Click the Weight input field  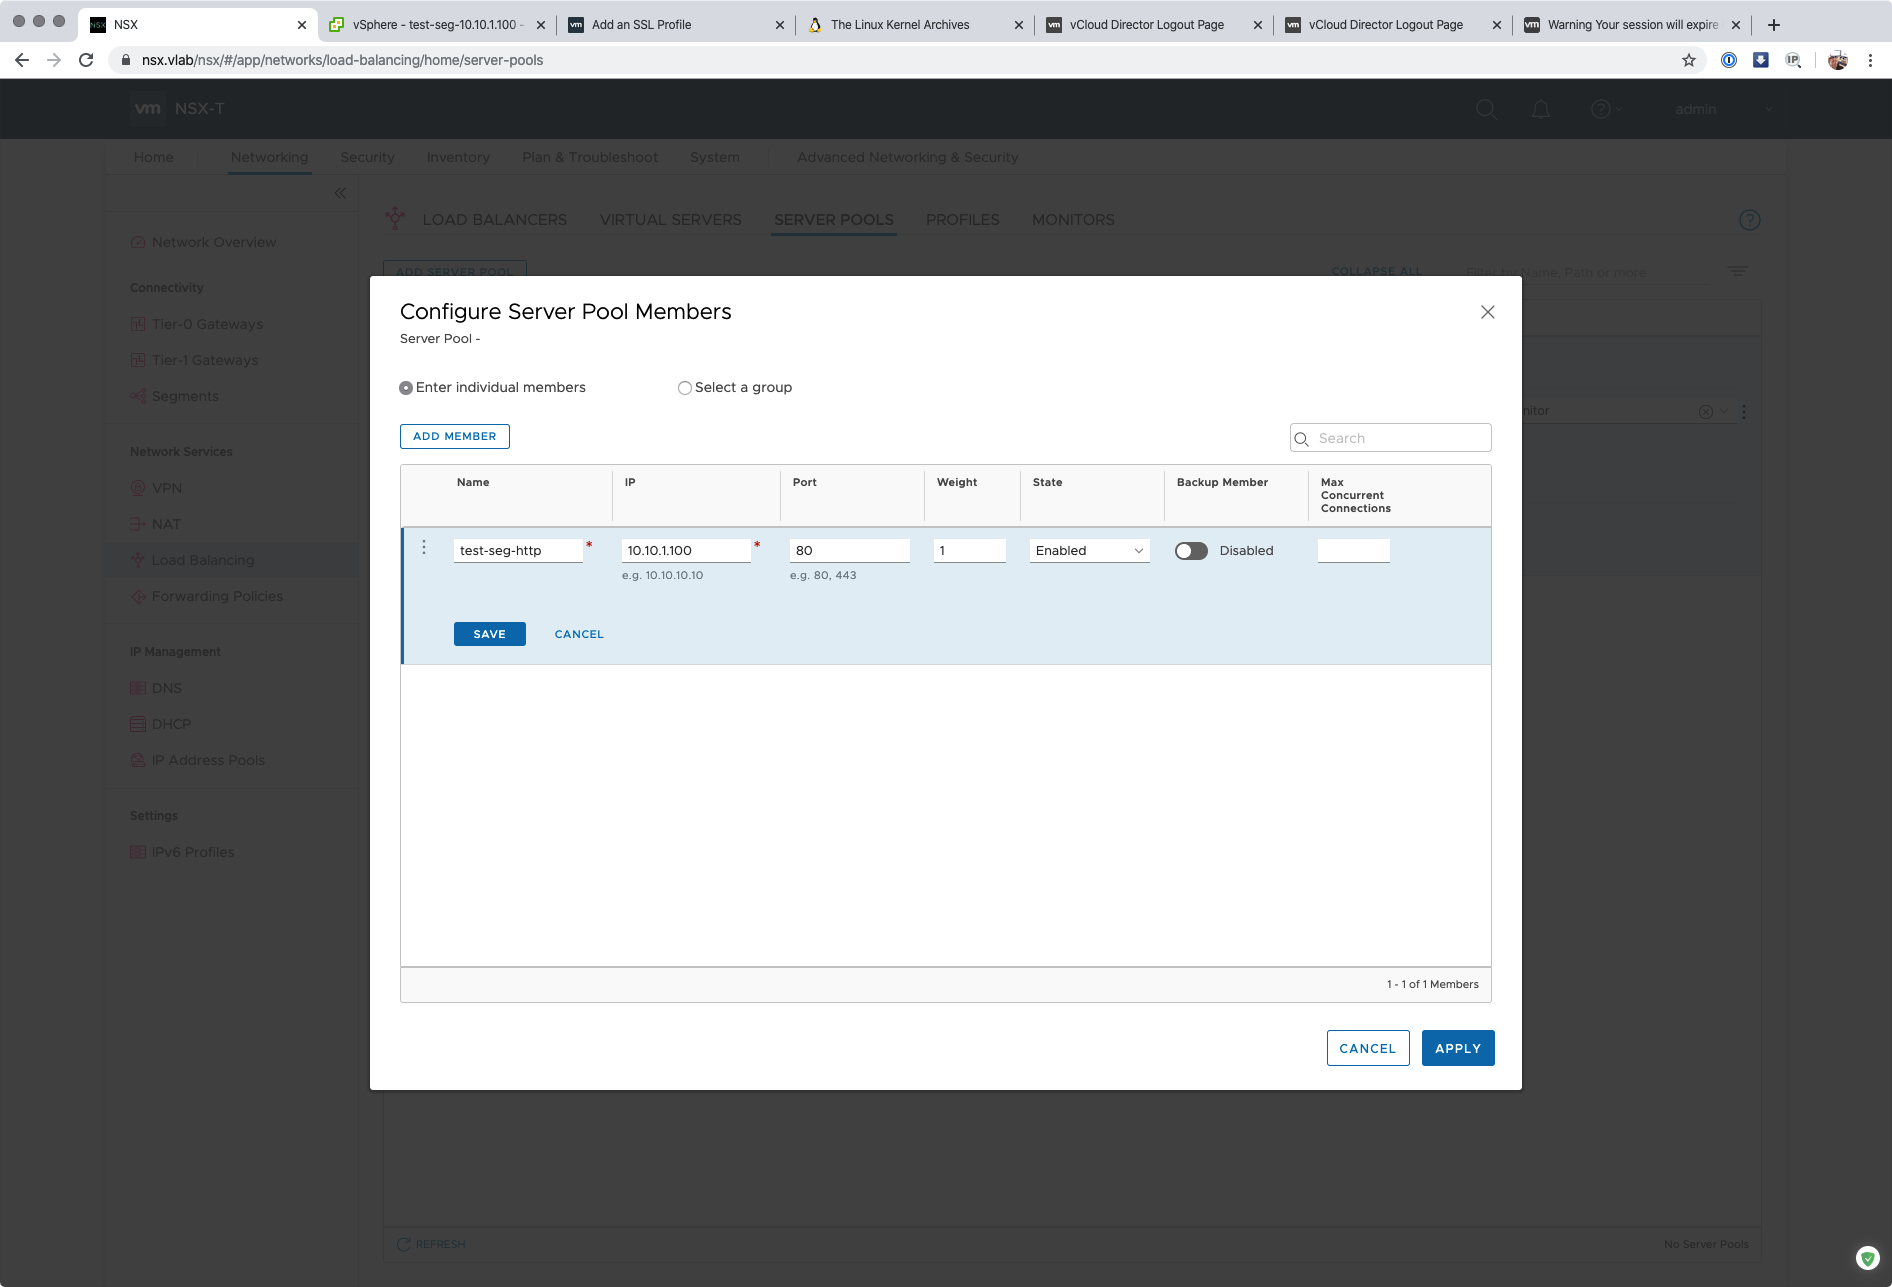969,551
